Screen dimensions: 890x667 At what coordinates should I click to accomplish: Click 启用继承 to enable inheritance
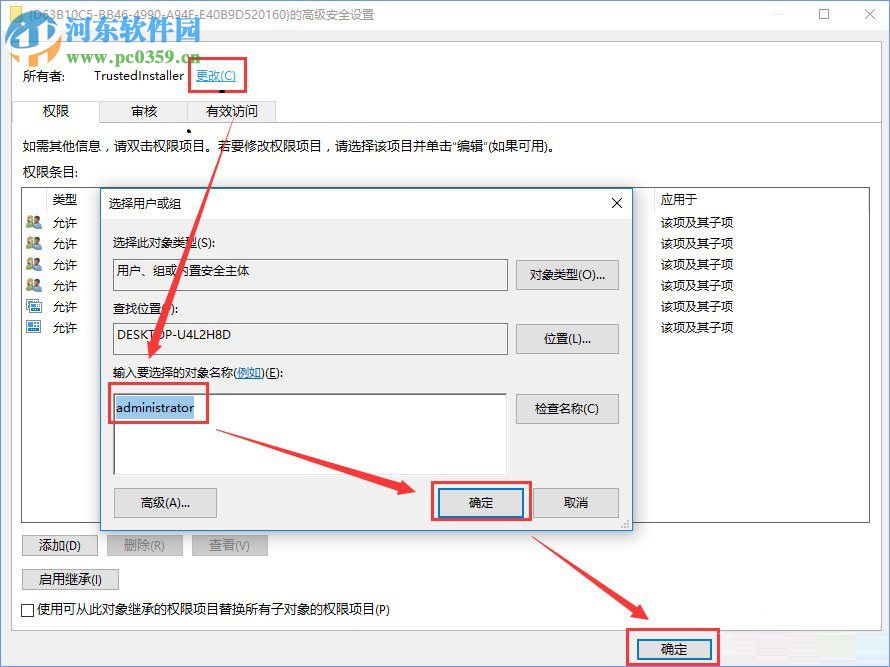point(70,579)
